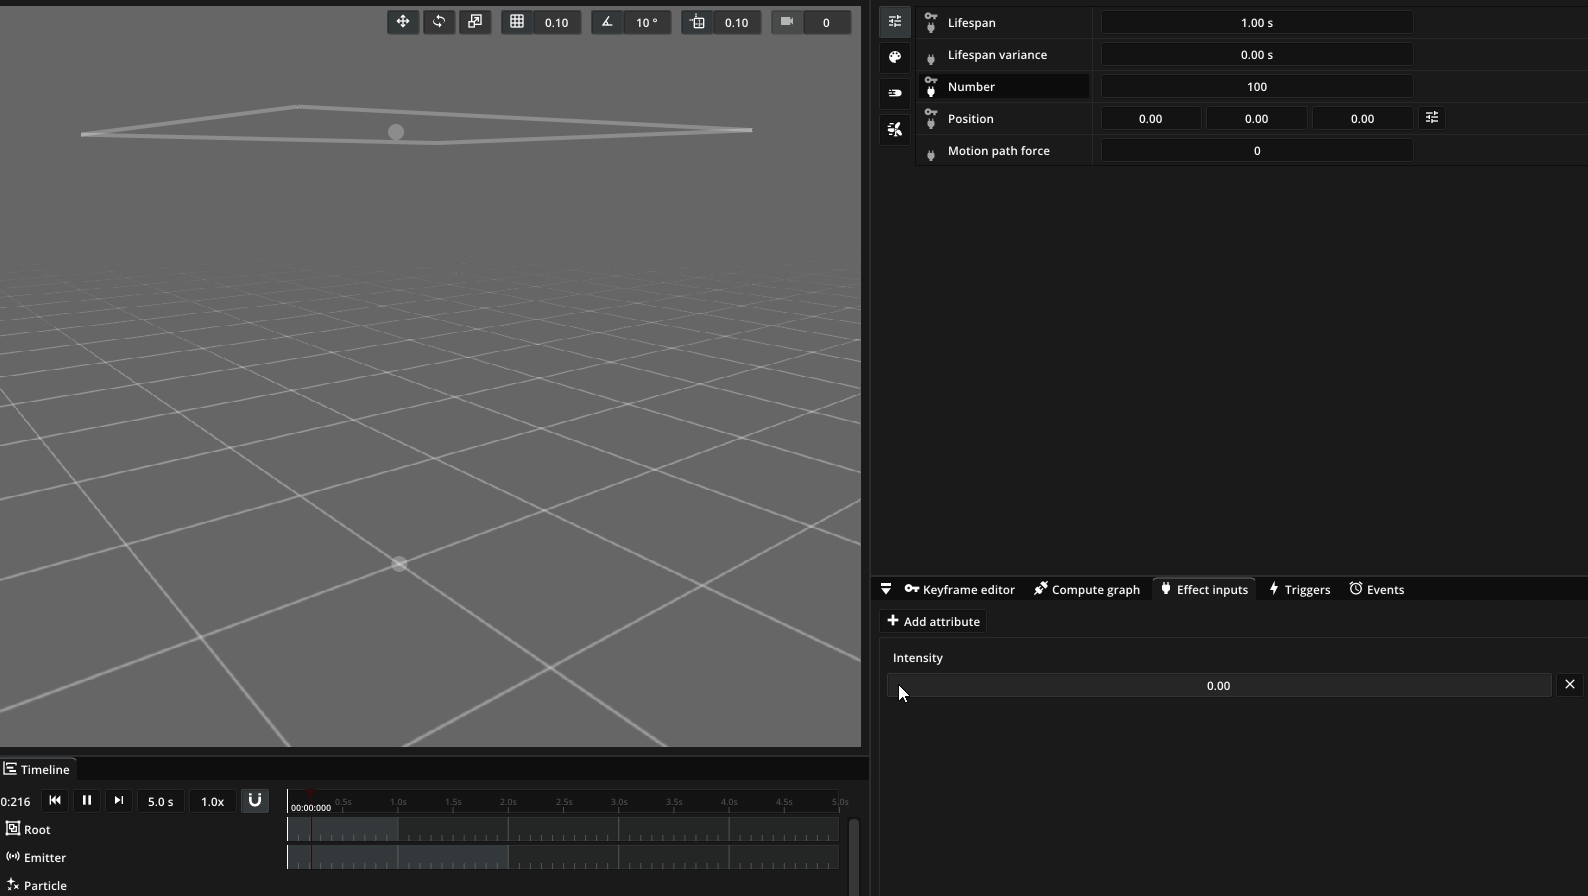Viewport: 1588px width, 896px height.
Task: Step to next frame
Action: click(x=119, y=800)
